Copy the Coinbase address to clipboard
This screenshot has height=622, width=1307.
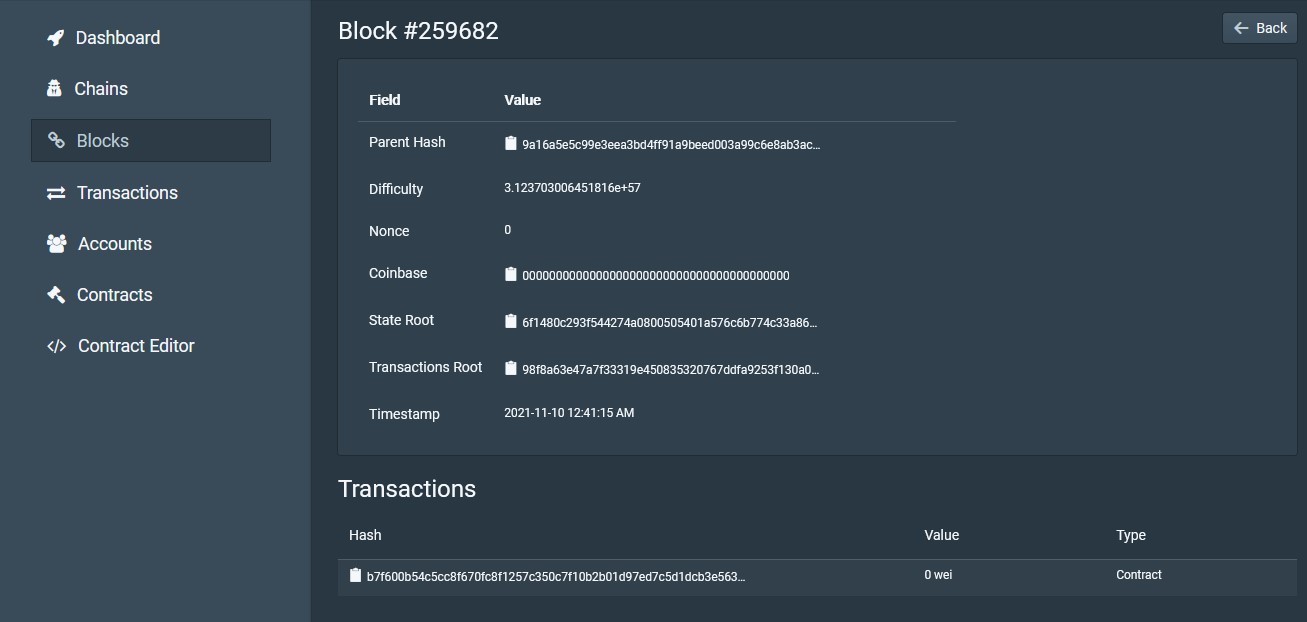coord(511,275)
